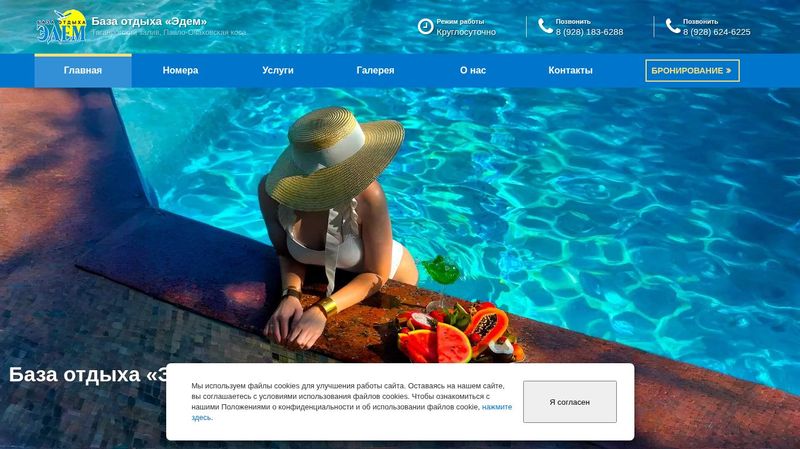Click the phone icon for 8 (928) 624-6225
This screenshot has height=449, width=800.
673,26
